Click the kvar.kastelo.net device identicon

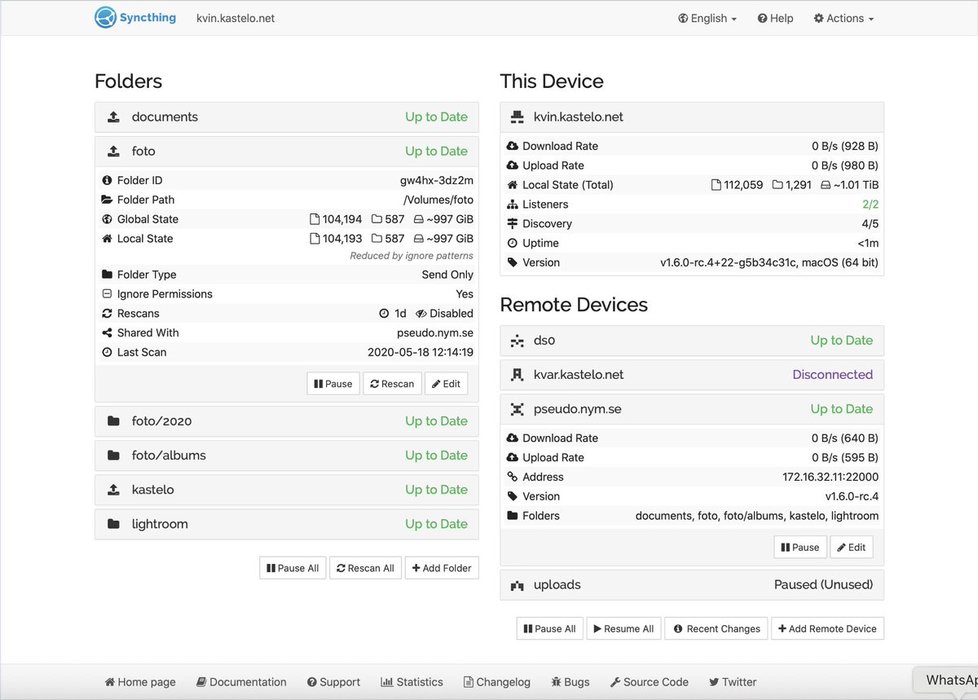517,375
